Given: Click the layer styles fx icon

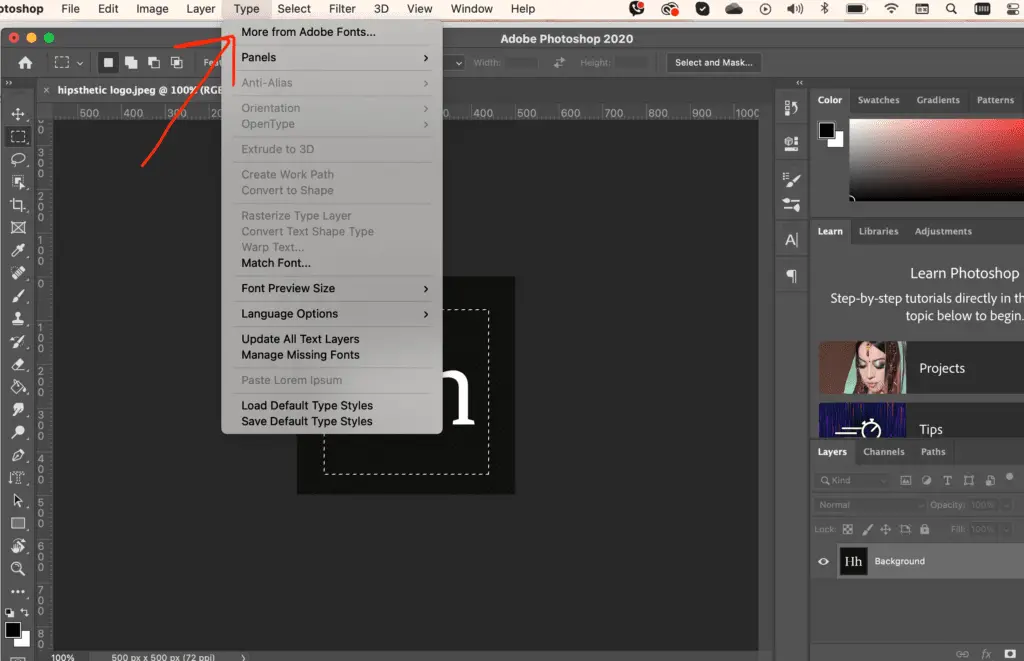Looking at the screenshot, I should [x=986, y=654].
